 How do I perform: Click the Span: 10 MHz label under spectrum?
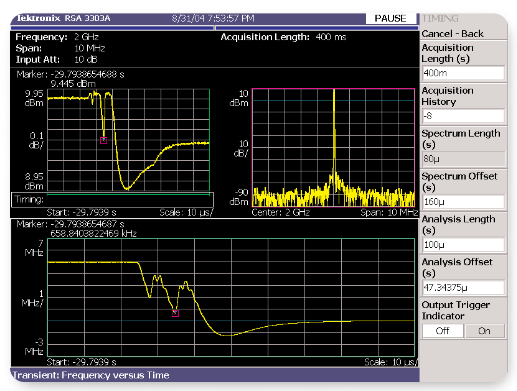click(389, 212)
